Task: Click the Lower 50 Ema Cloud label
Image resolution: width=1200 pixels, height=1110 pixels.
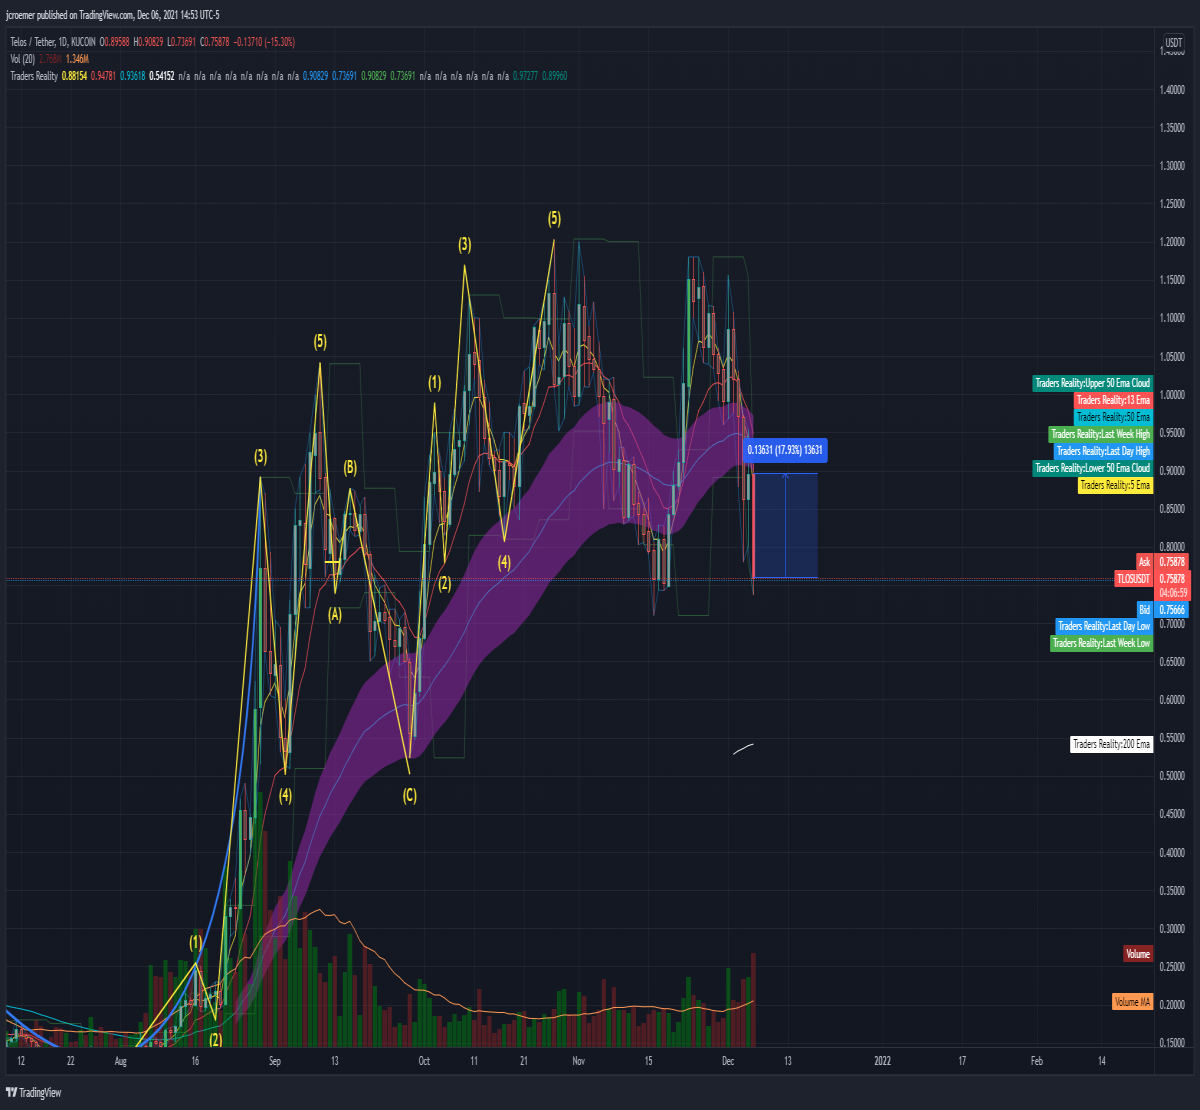Action: coord(1092,468)
